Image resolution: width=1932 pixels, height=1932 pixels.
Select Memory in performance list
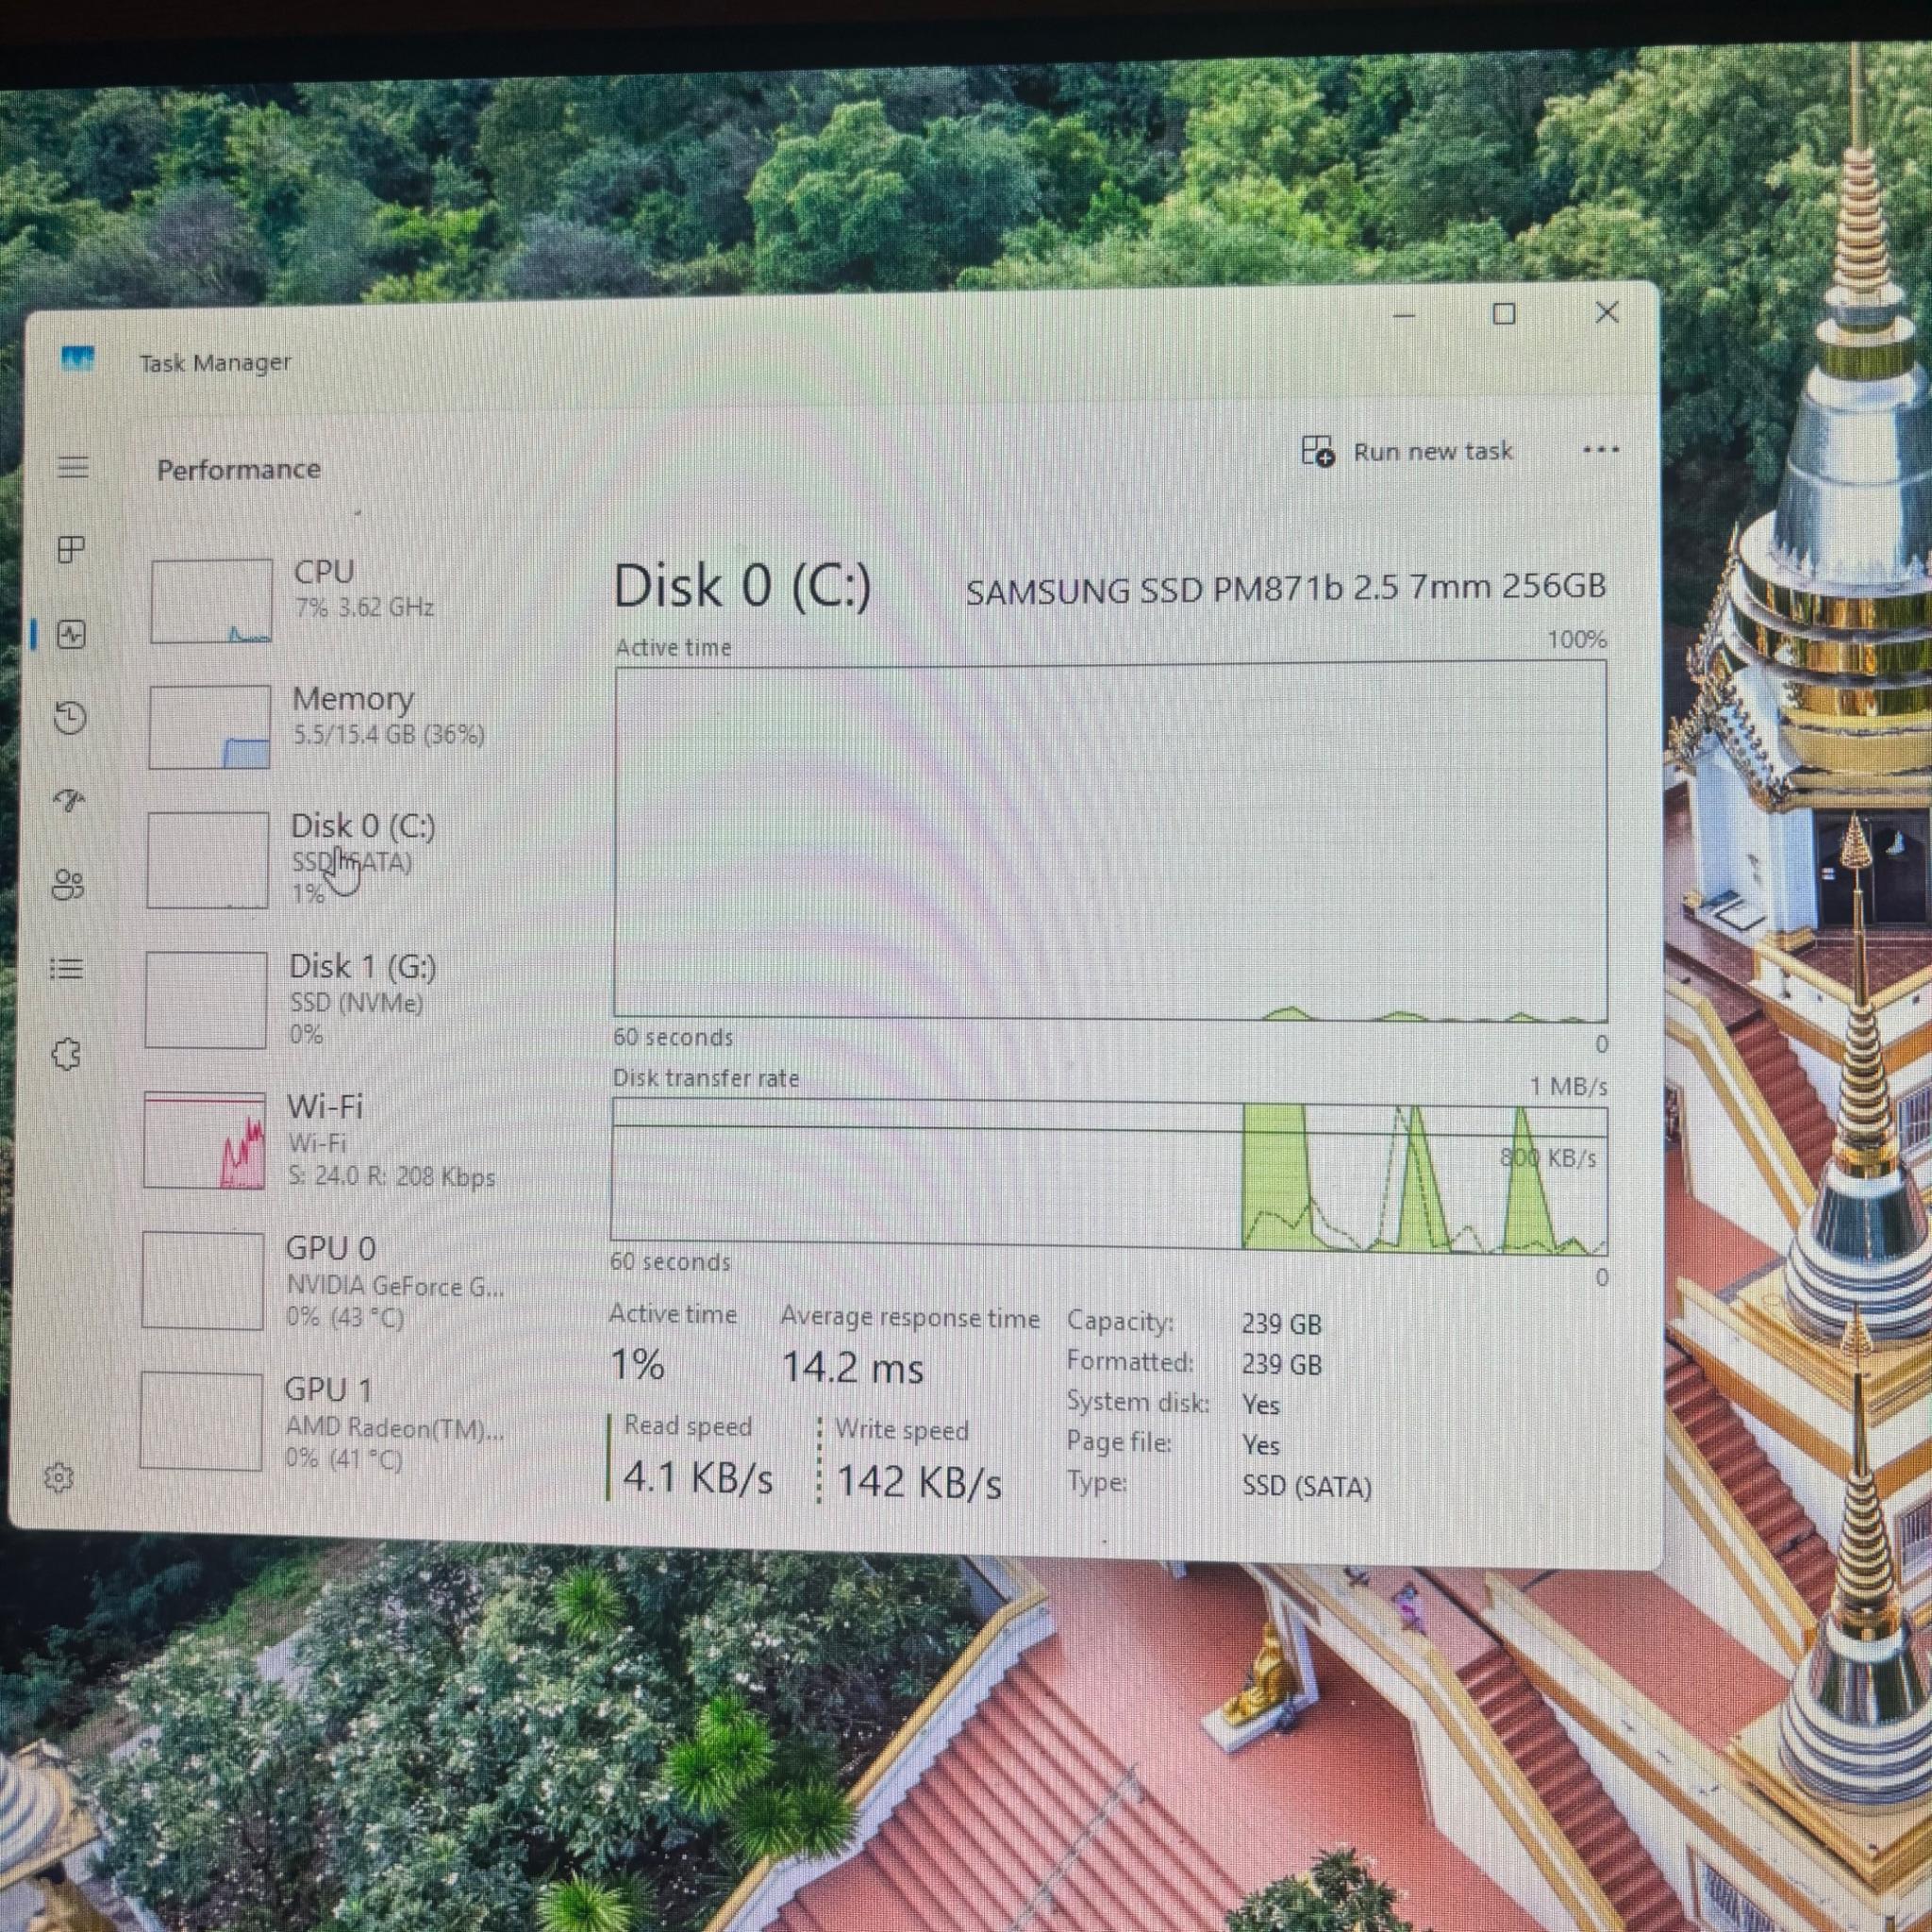[338, 726]
